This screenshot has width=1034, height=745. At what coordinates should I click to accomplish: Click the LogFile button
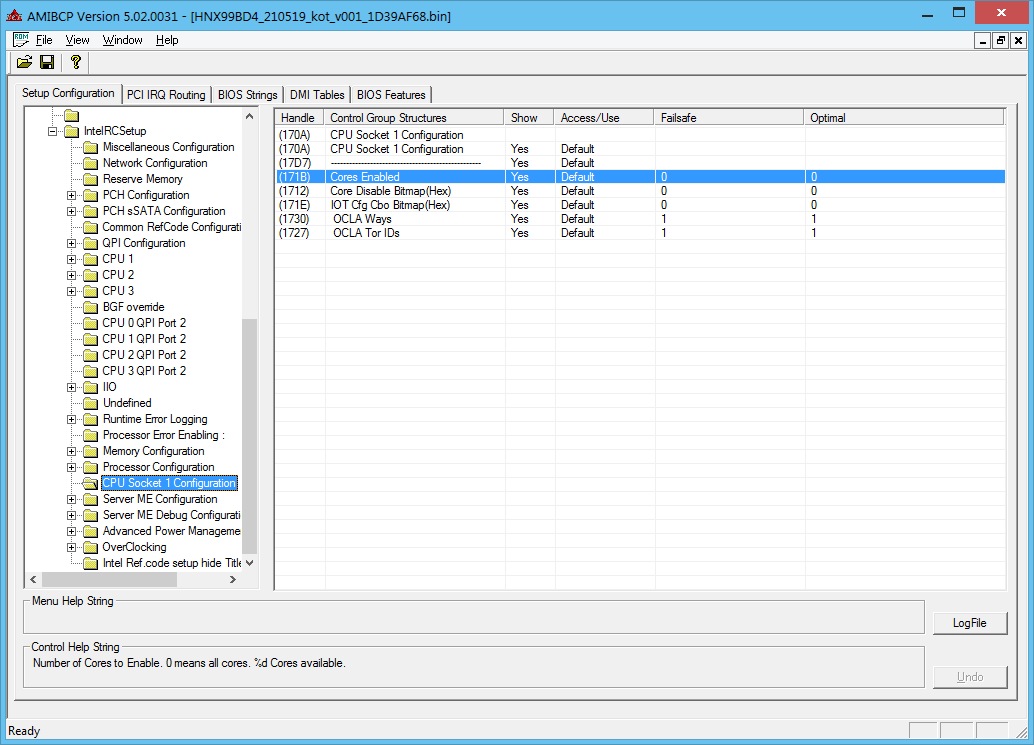969,623
